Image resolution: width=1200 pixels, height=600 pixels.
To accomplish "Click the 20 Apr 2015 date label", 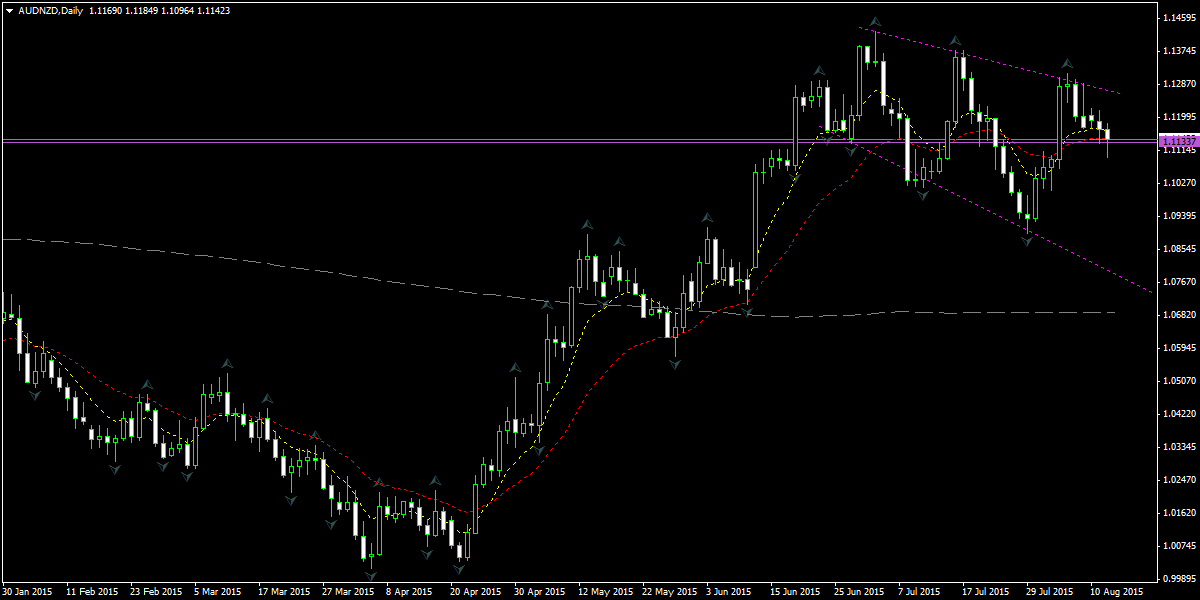I will tap(476, 592).
